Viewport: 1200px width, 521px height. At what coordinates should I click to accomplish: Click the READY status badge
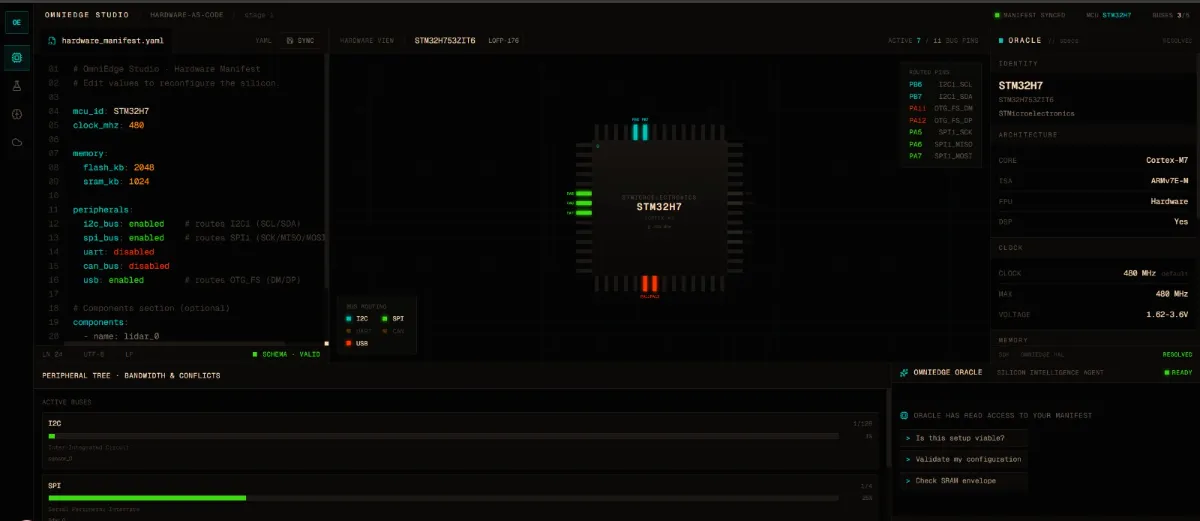(1176, 372)
